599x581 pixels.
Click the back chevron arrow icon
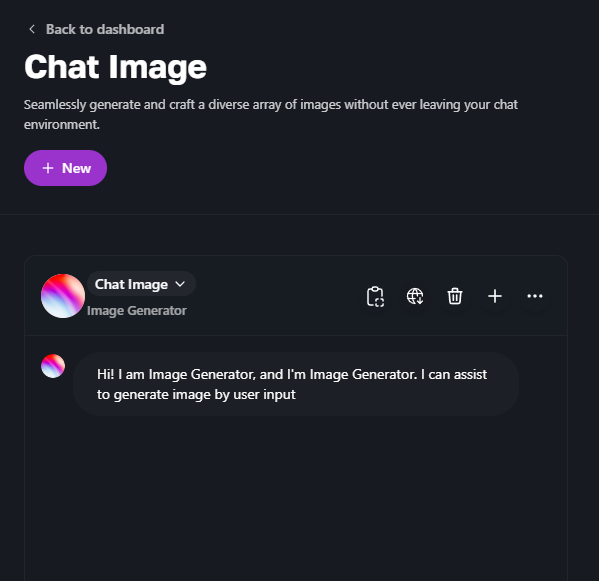tap(32, 29)
